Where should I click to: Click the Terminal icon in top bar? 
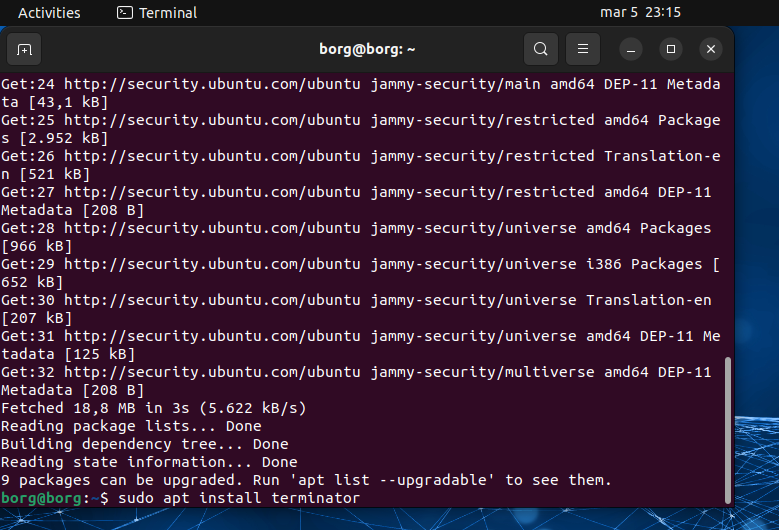124,13
